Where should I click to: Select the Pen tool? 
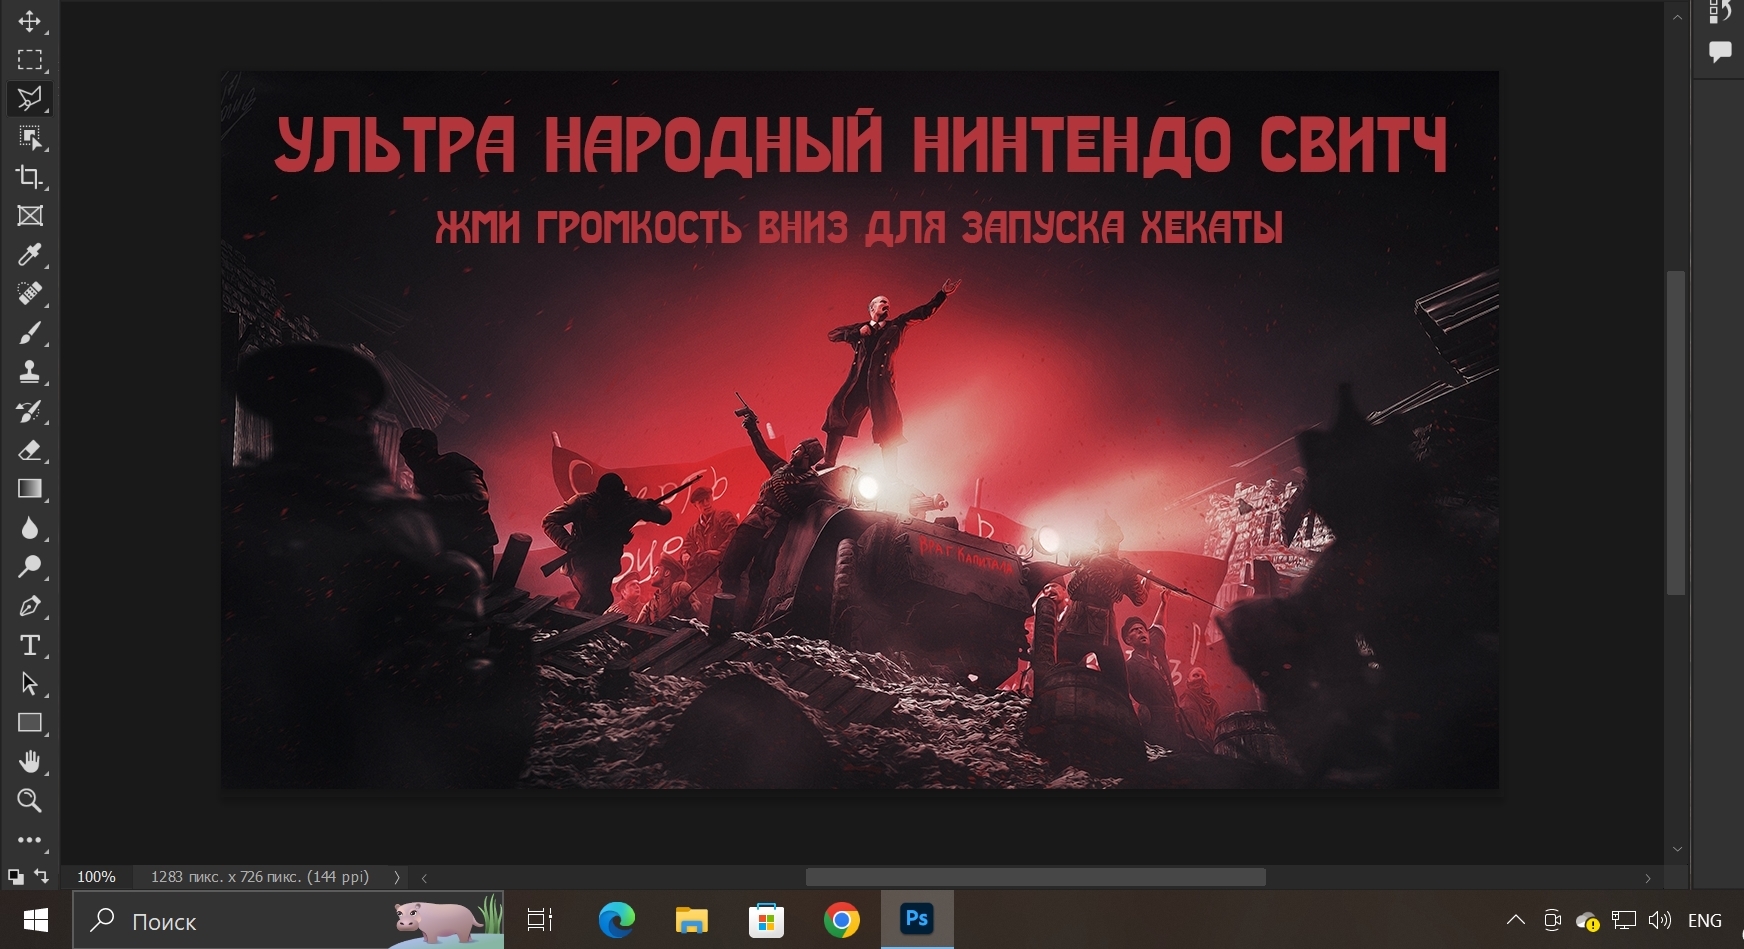tap(29, 606)
